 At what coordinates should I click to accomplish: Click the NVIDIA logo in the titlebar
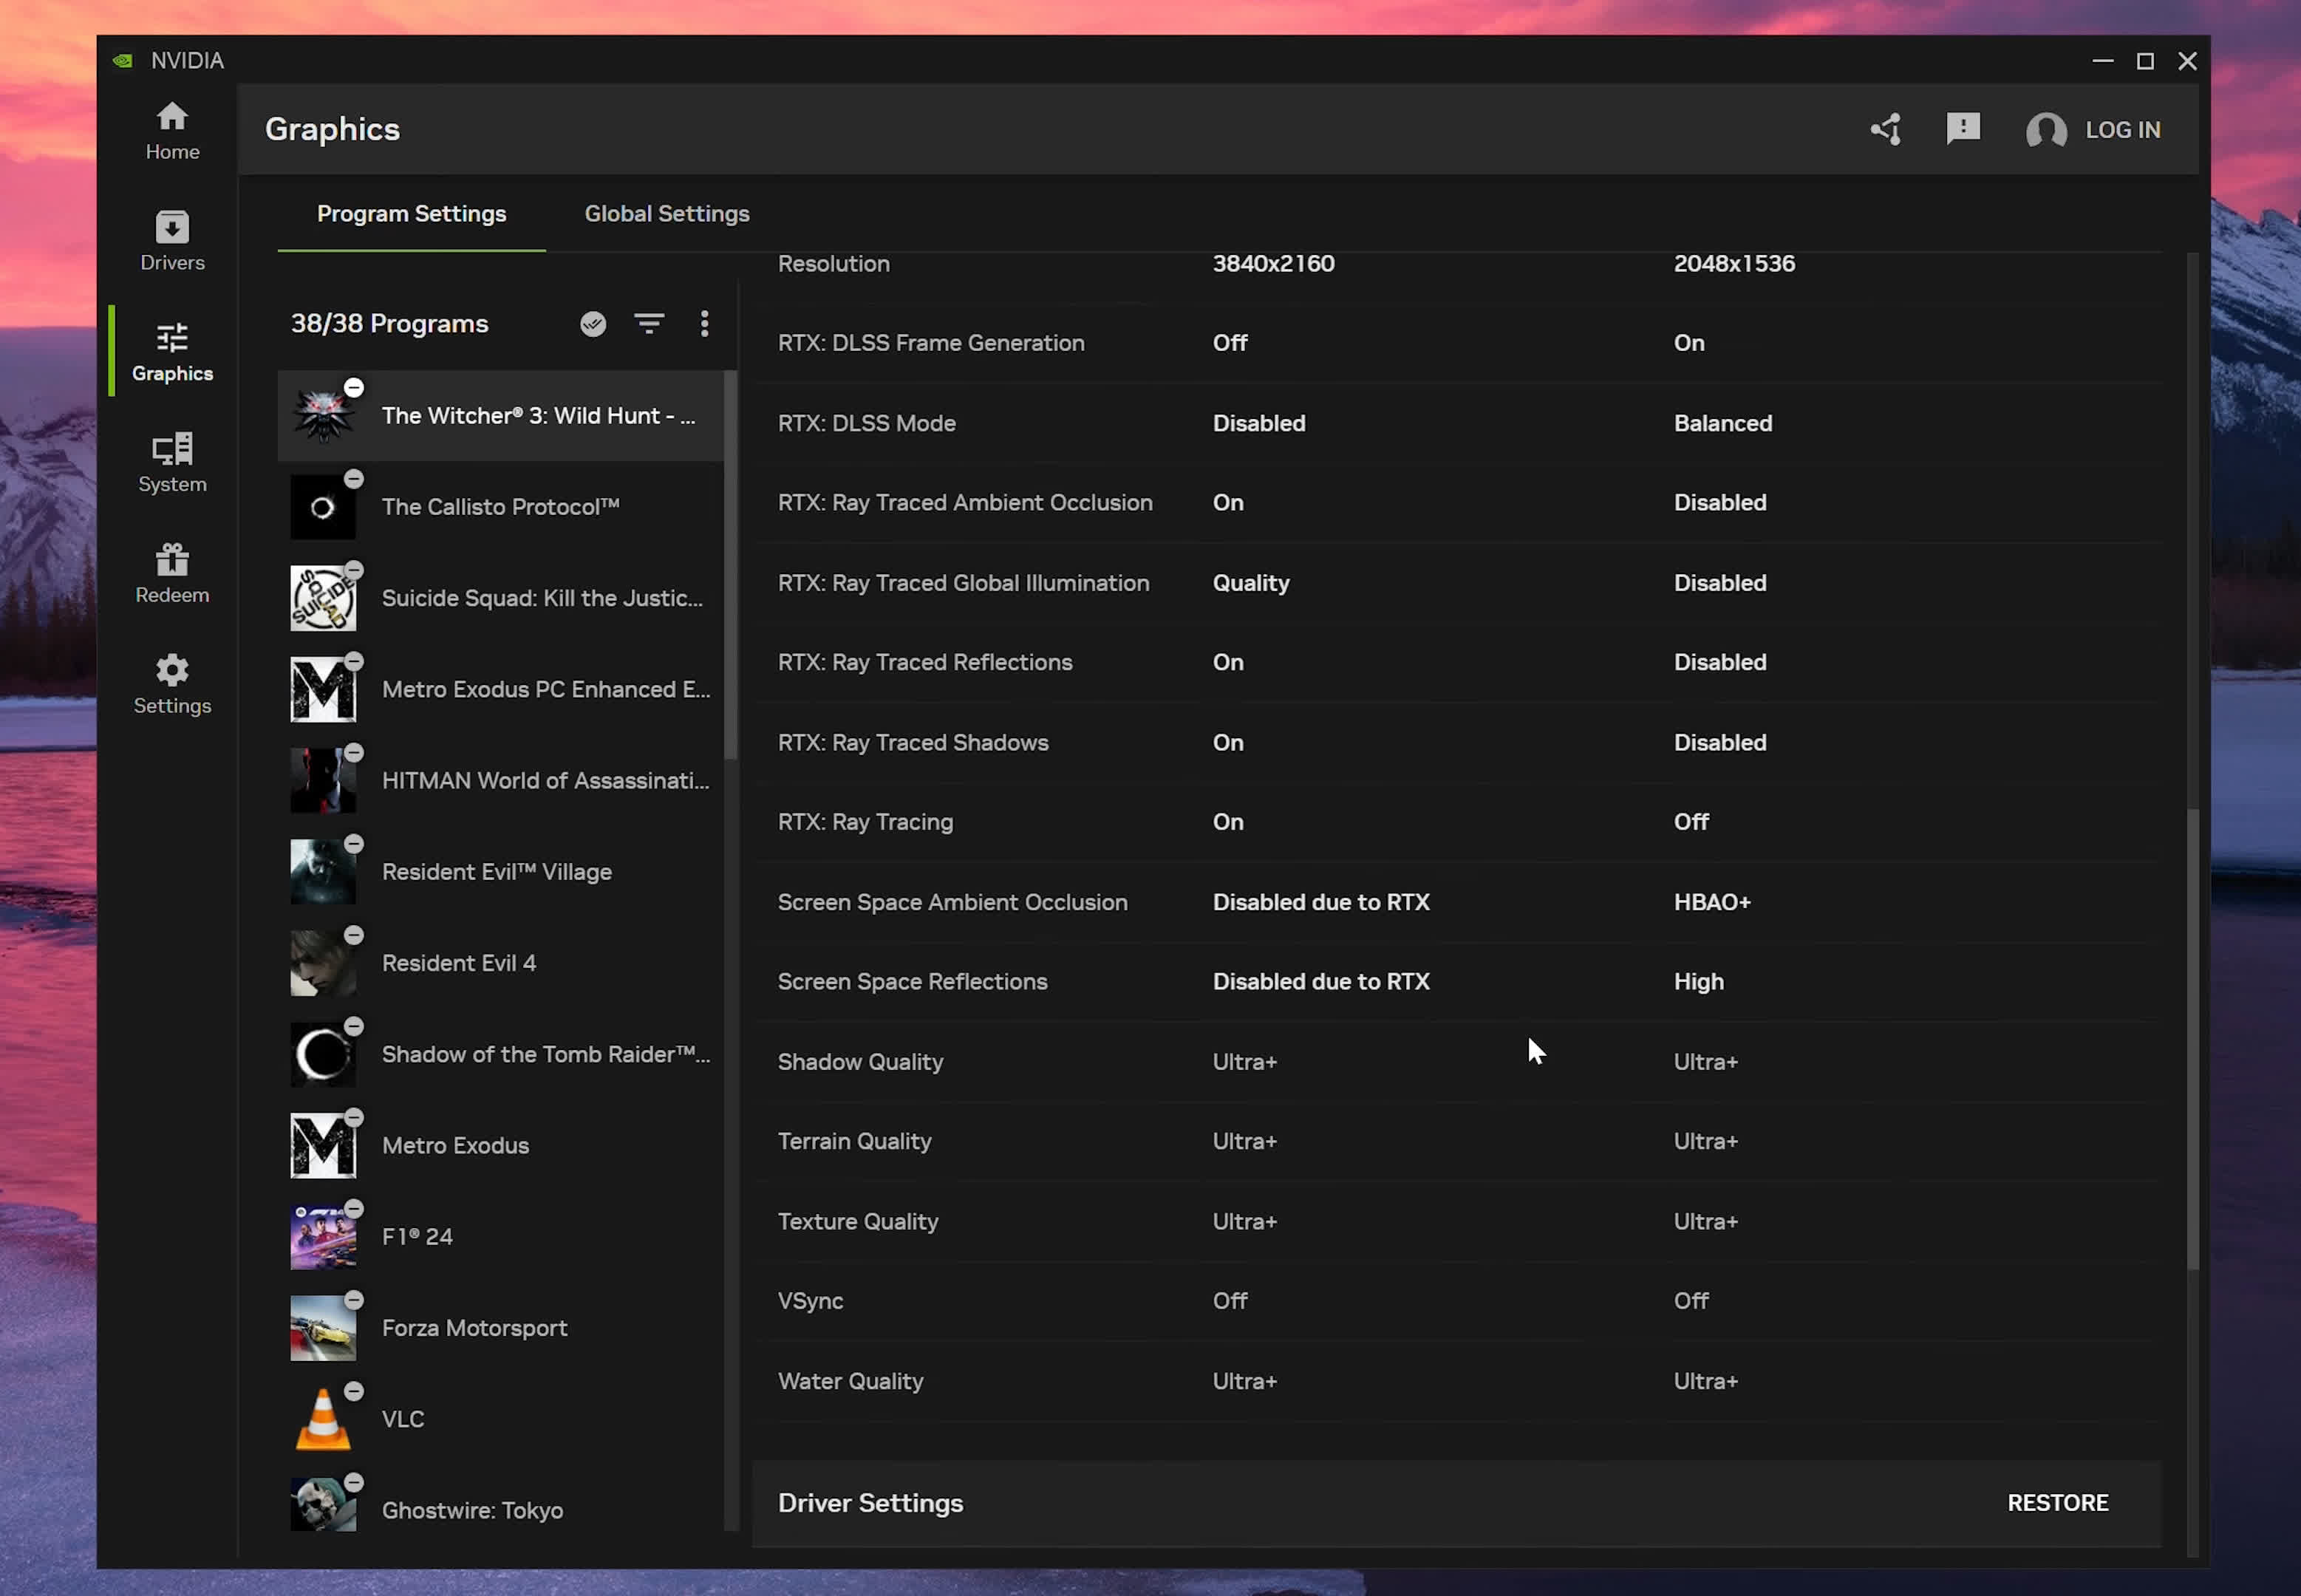pyautogui.click(x=122, y=60)
